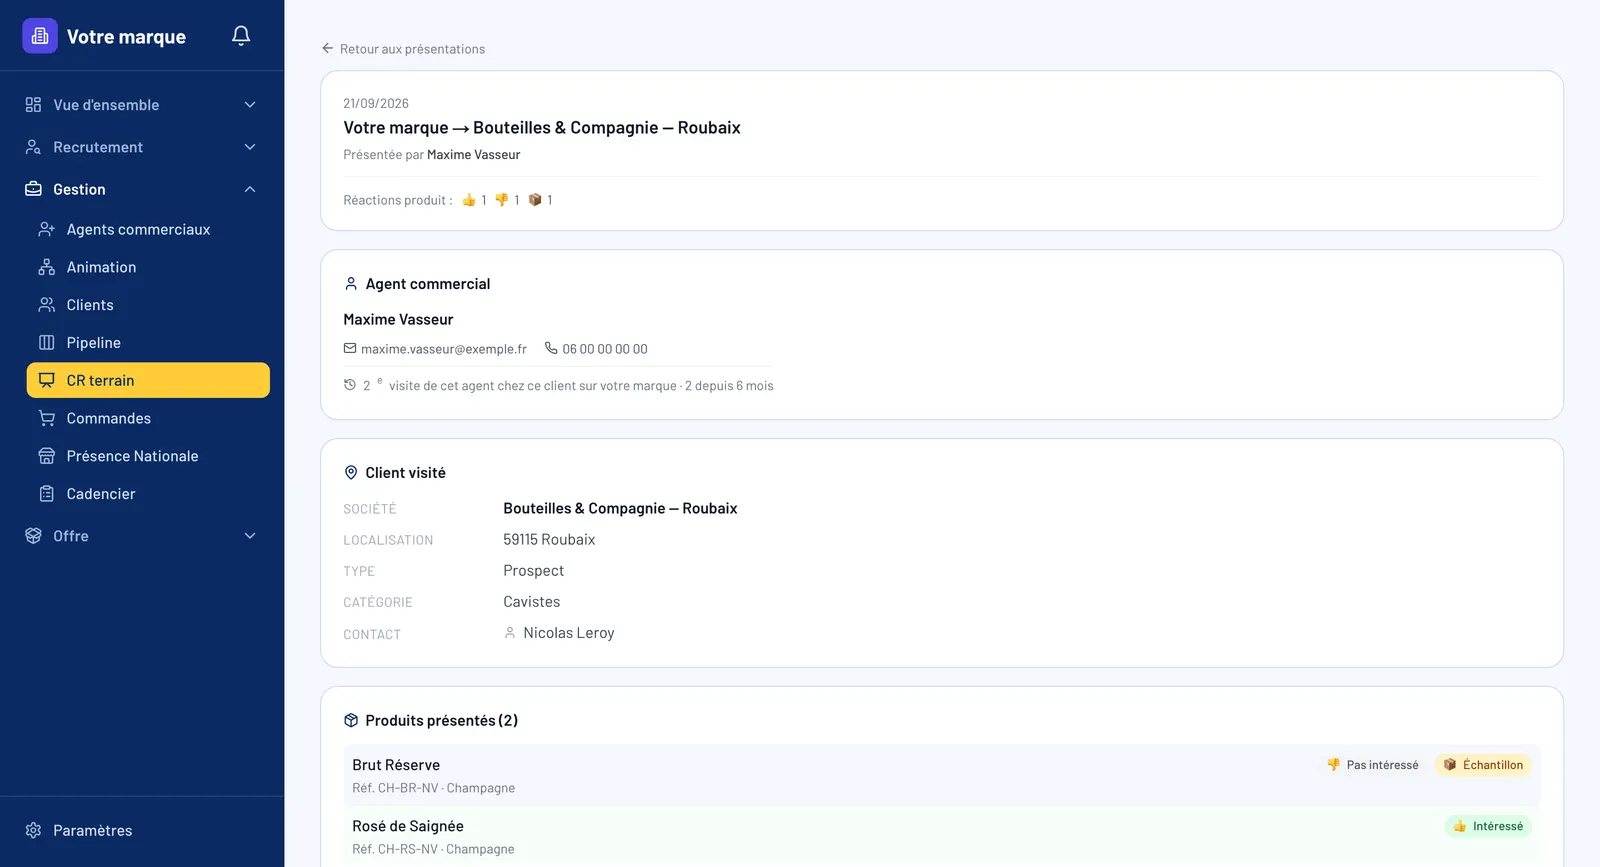
Task: Navigate to Présence Nationale
Action: coord(148,456)
